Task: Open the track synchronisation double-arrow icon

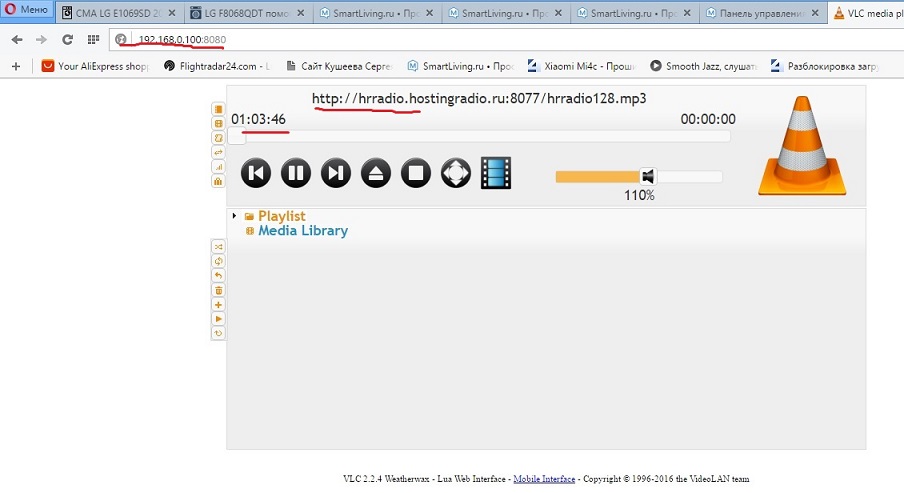Action: click(x=219, y=152)
